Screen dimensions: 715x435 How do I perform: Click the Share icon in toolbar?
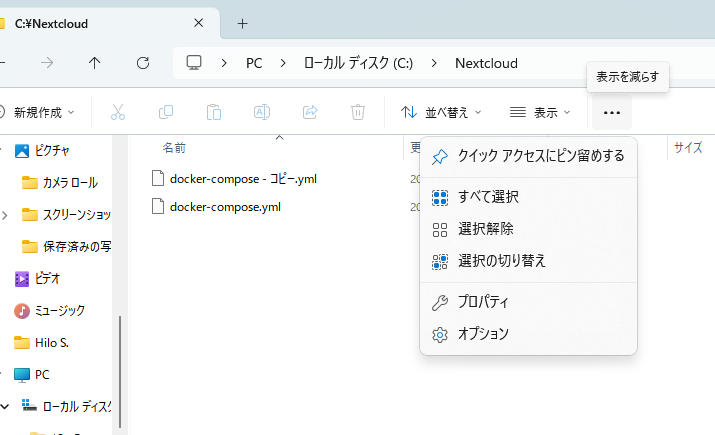pos(310,113)
